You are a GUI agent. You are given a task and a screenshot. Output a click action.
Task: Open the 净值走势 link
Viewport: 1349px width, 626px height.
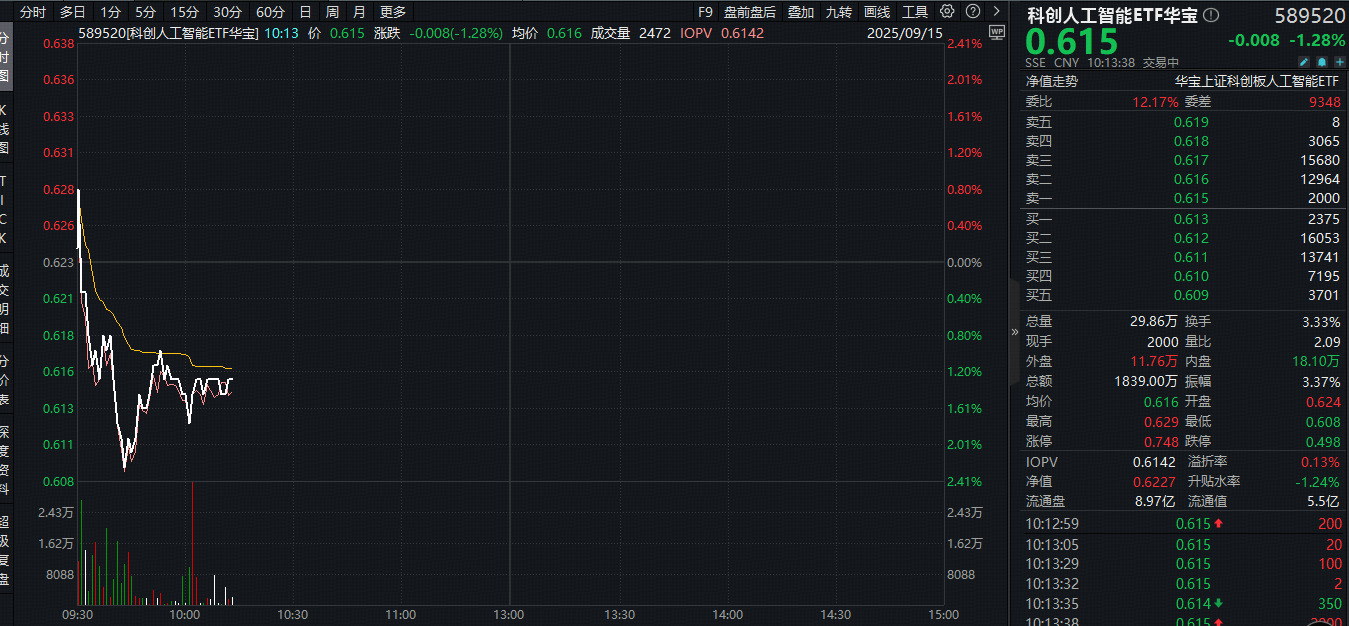click(x=1051, y=81)
